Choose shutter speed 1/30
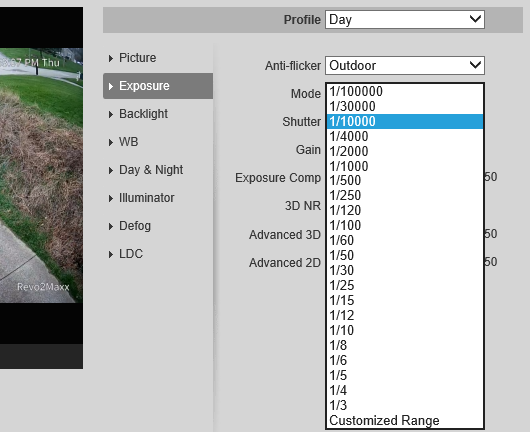The width and height of the screenshot is (530, 432). point(405,270)
